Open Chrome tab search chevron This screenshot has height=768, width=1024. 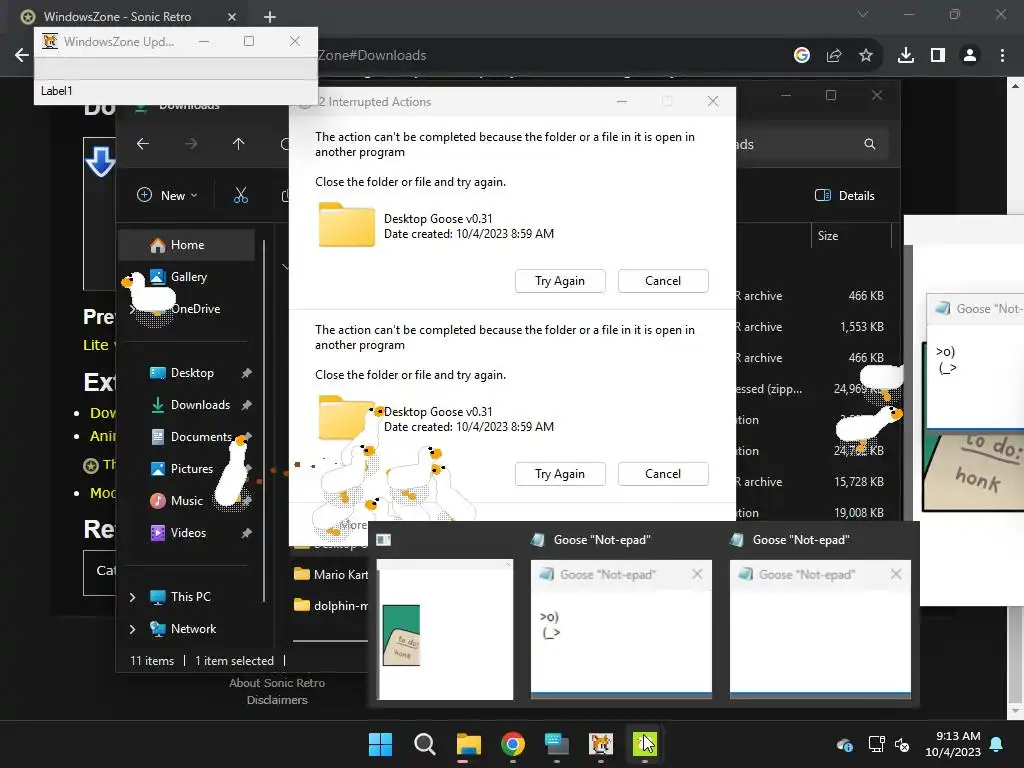(x=863, y=14)
